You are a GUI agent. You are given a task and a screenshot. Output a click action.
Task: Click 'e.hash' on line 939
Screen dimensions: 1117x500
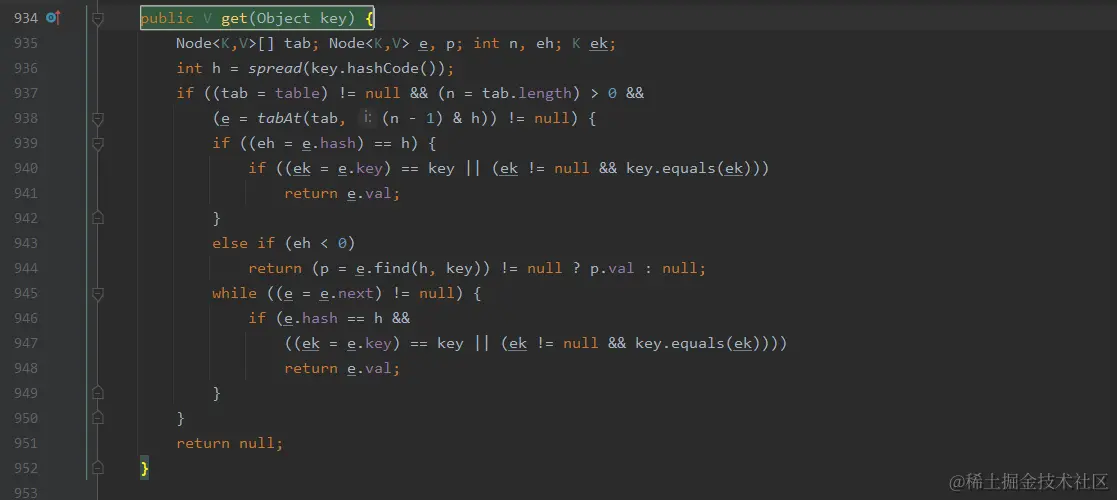(x=328, y=143)
